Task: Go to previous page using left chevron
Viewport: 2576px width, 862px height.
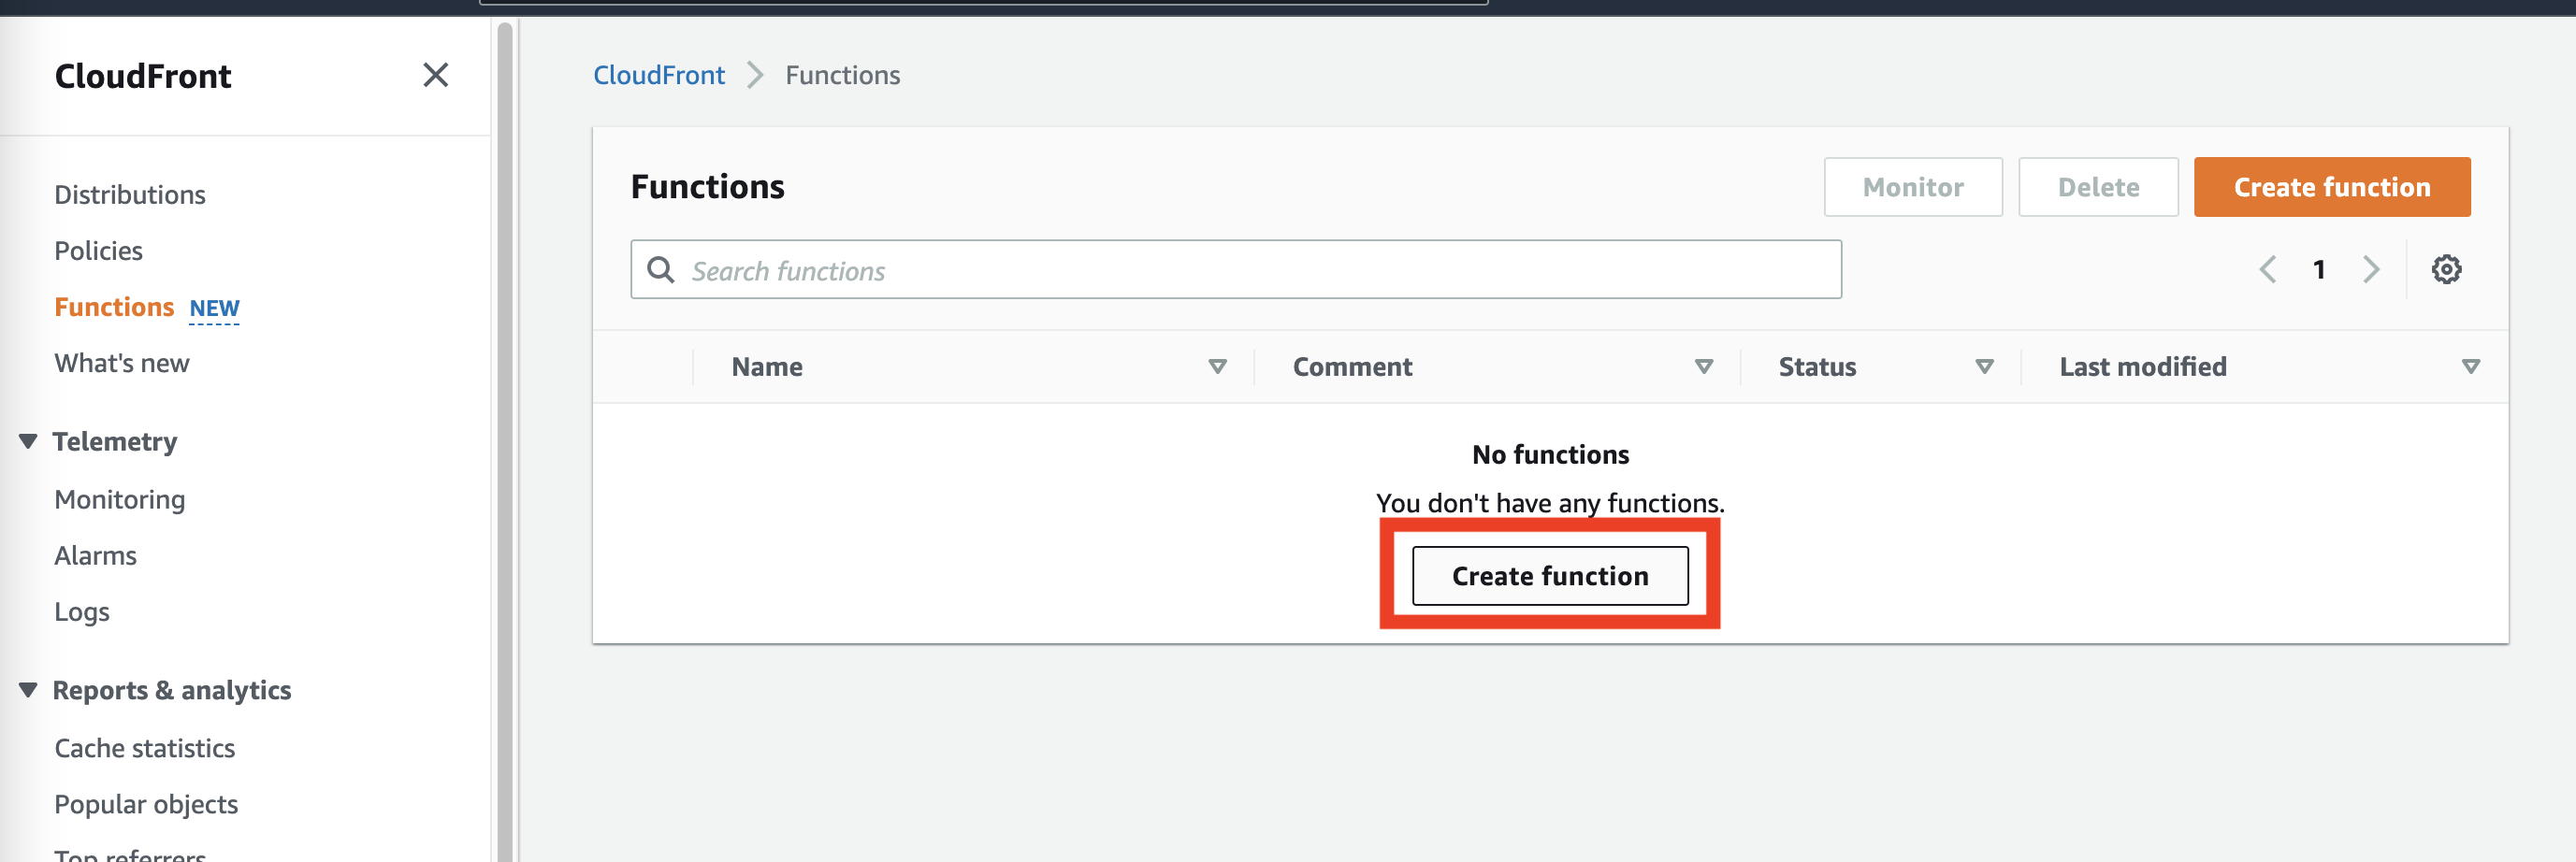Action: pos(2267,269)
